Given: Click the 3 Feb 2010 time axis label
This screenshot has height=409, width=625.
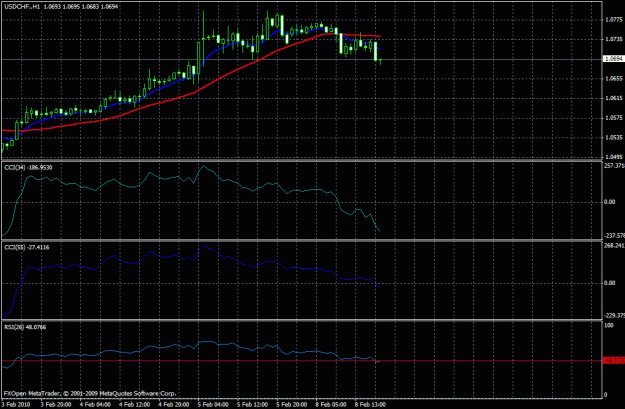Looking at the screenshot, I should pos(16,405).
